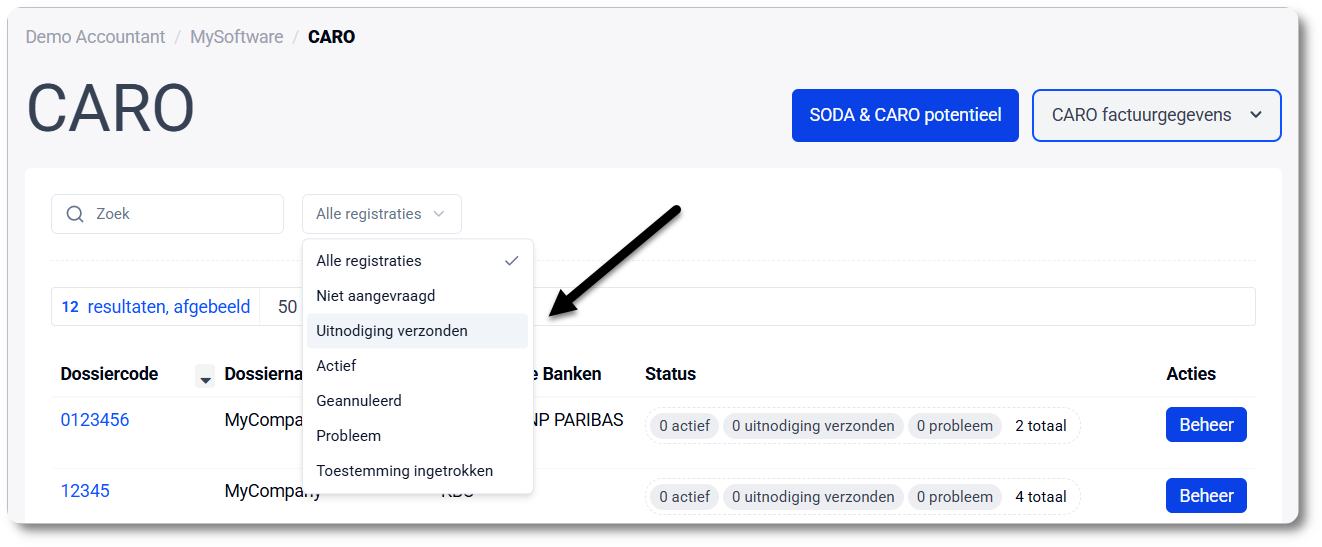
Task: Choose Toestemming ingetrokken option
Action: 404,471
